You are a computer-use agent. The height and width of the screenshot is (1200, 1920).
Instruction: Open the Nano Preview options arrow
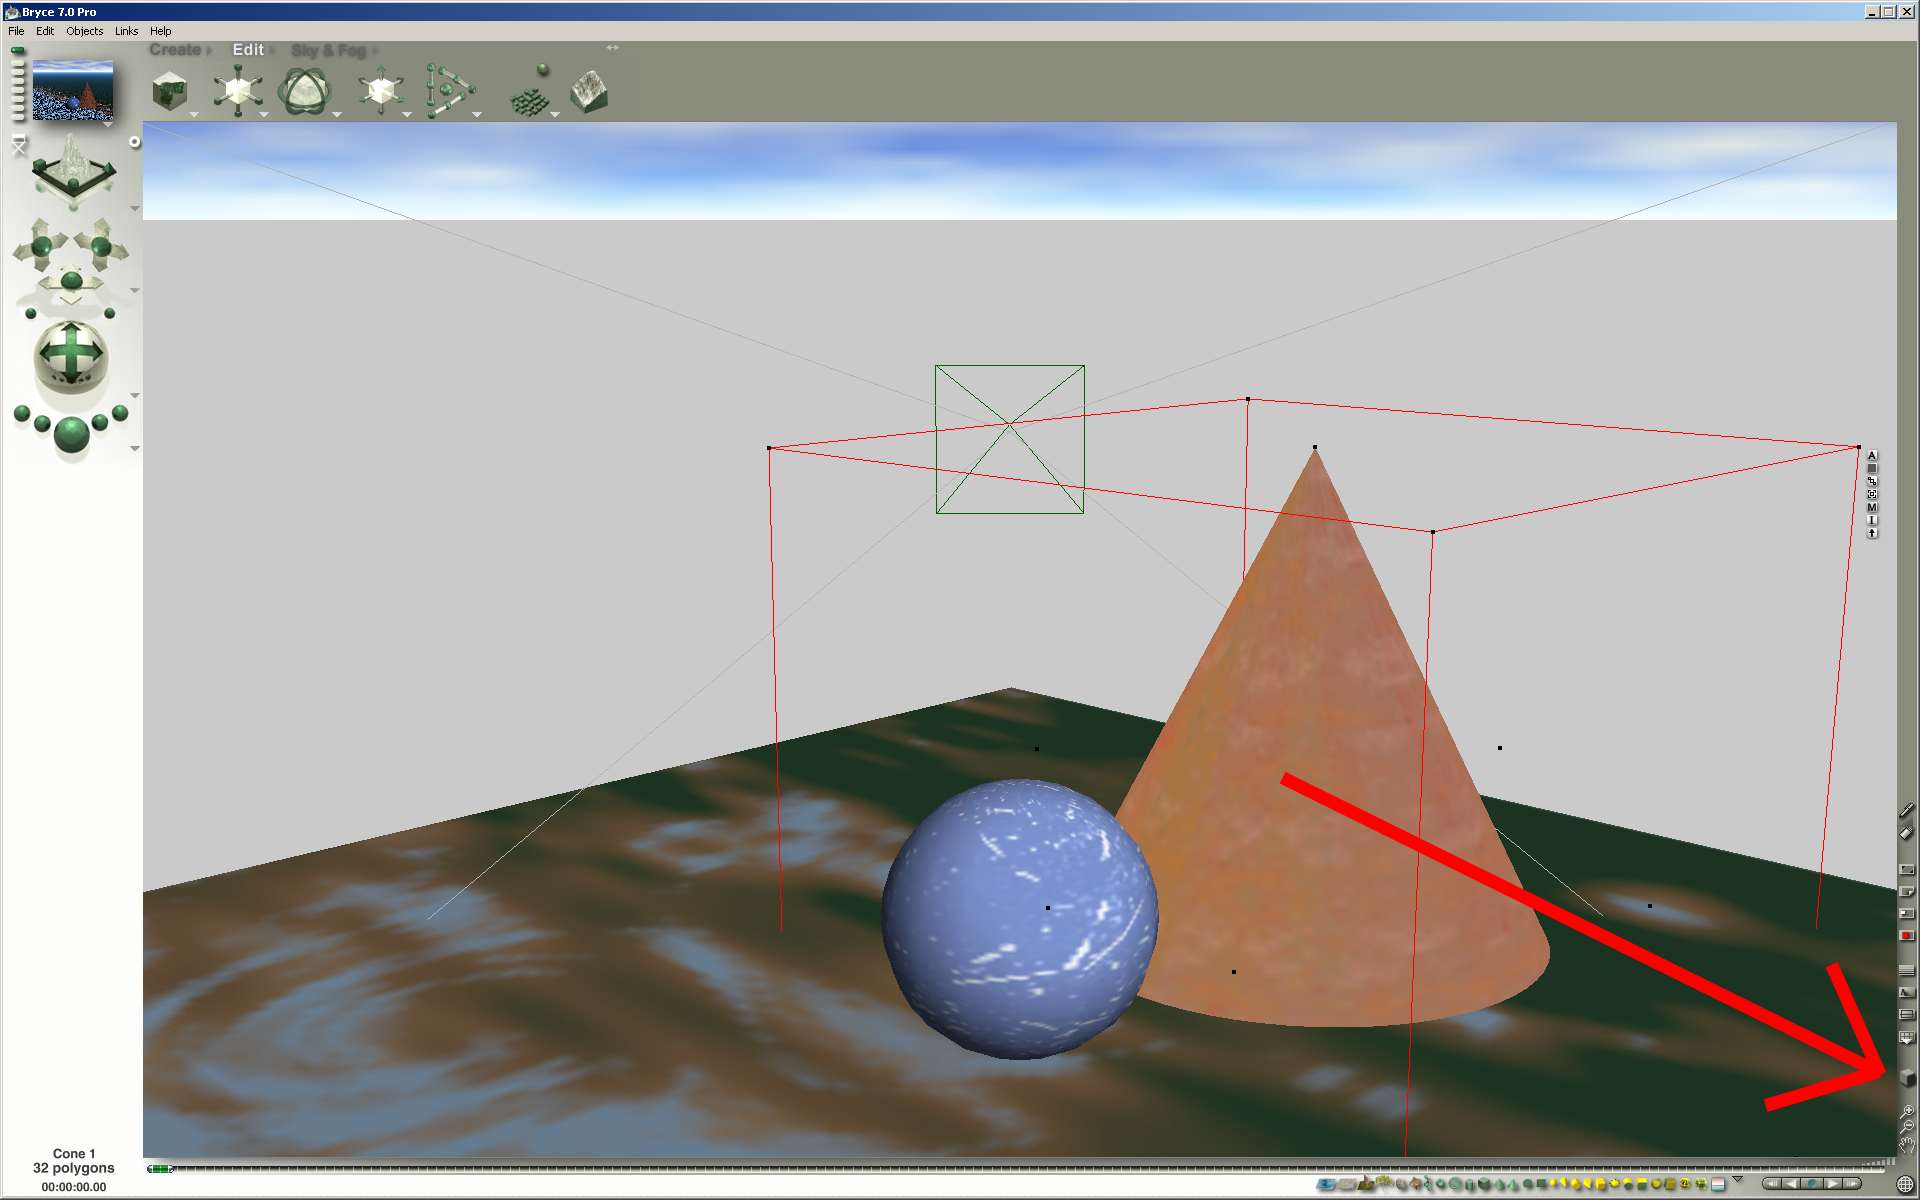(107, 124)
